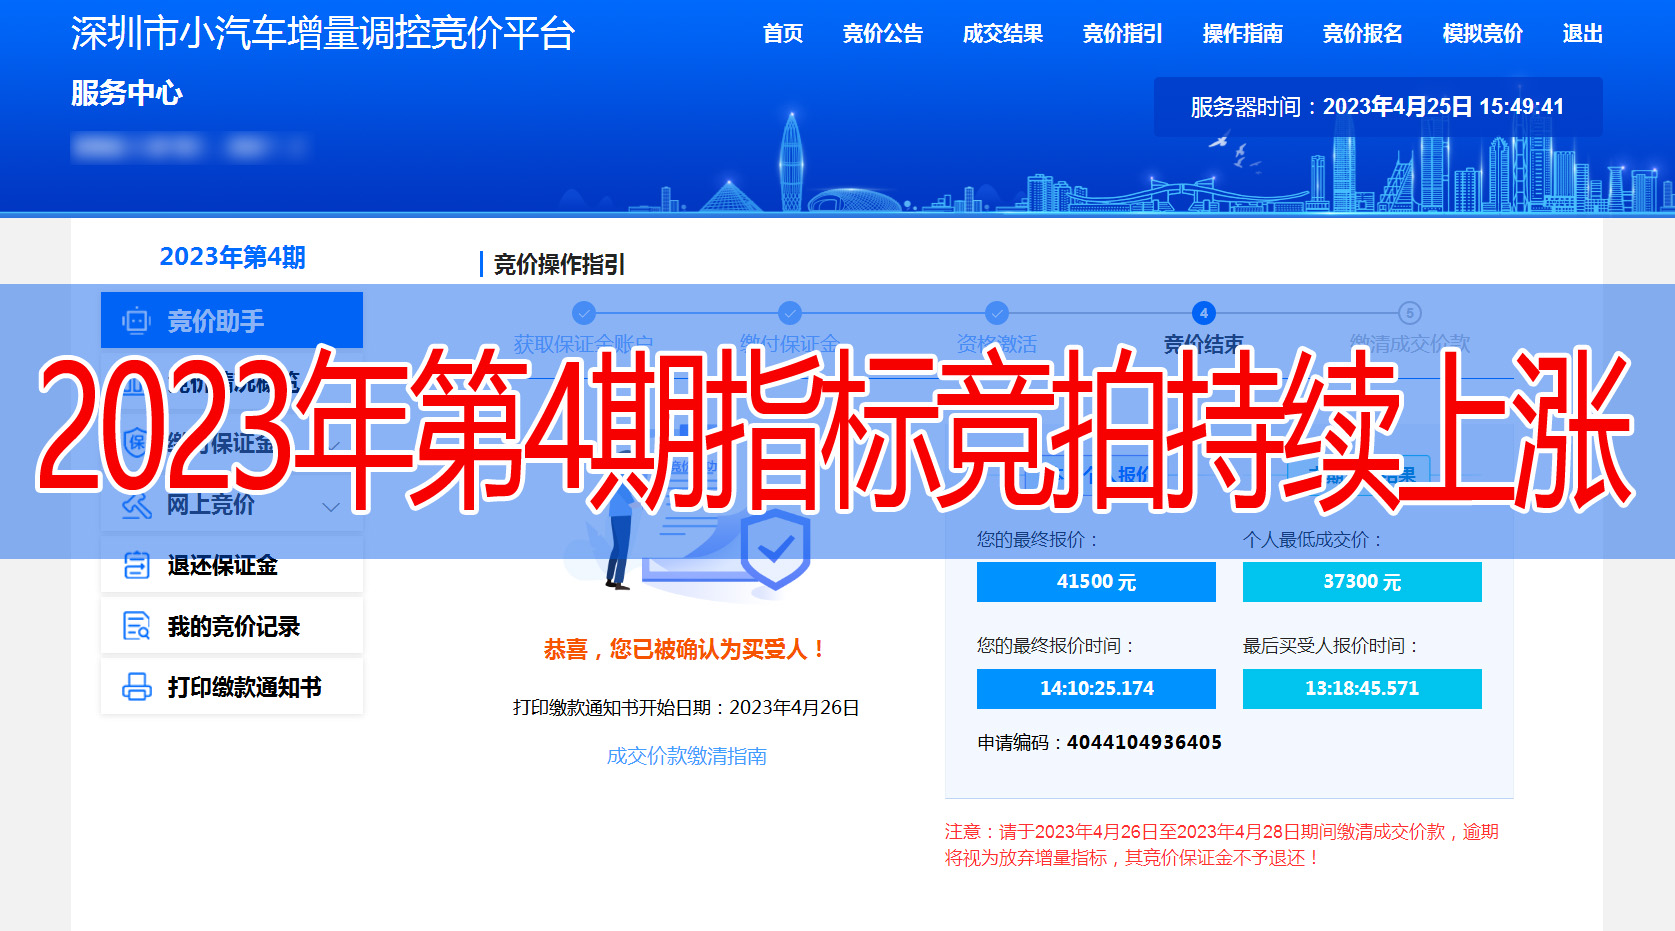
Task: Click the 我的竞价记录 document search icon
Action: click(x=136, y=626)
